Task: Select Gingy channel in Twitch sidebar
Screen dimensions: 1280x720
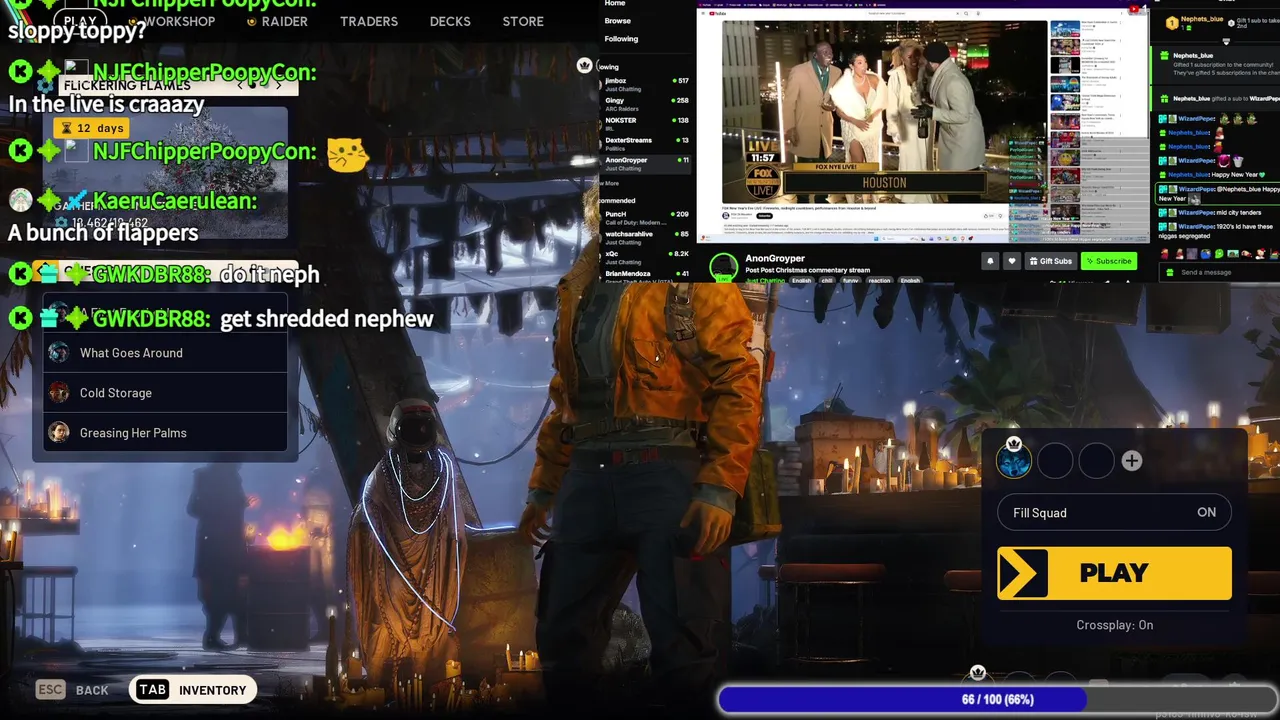Action: pos(646,104)
